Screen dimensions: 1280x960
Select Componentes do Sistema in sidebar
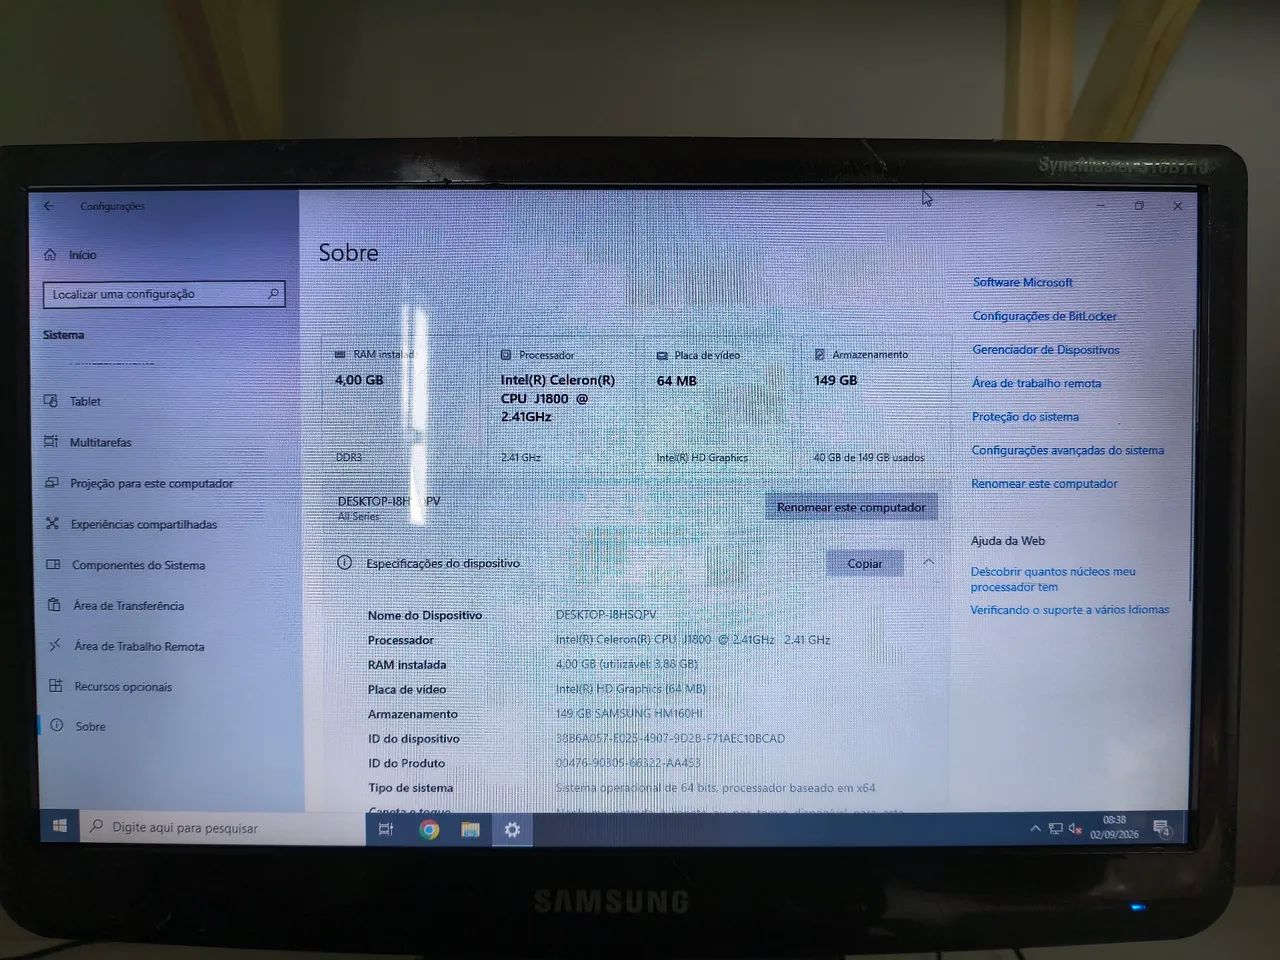[125, 565]
